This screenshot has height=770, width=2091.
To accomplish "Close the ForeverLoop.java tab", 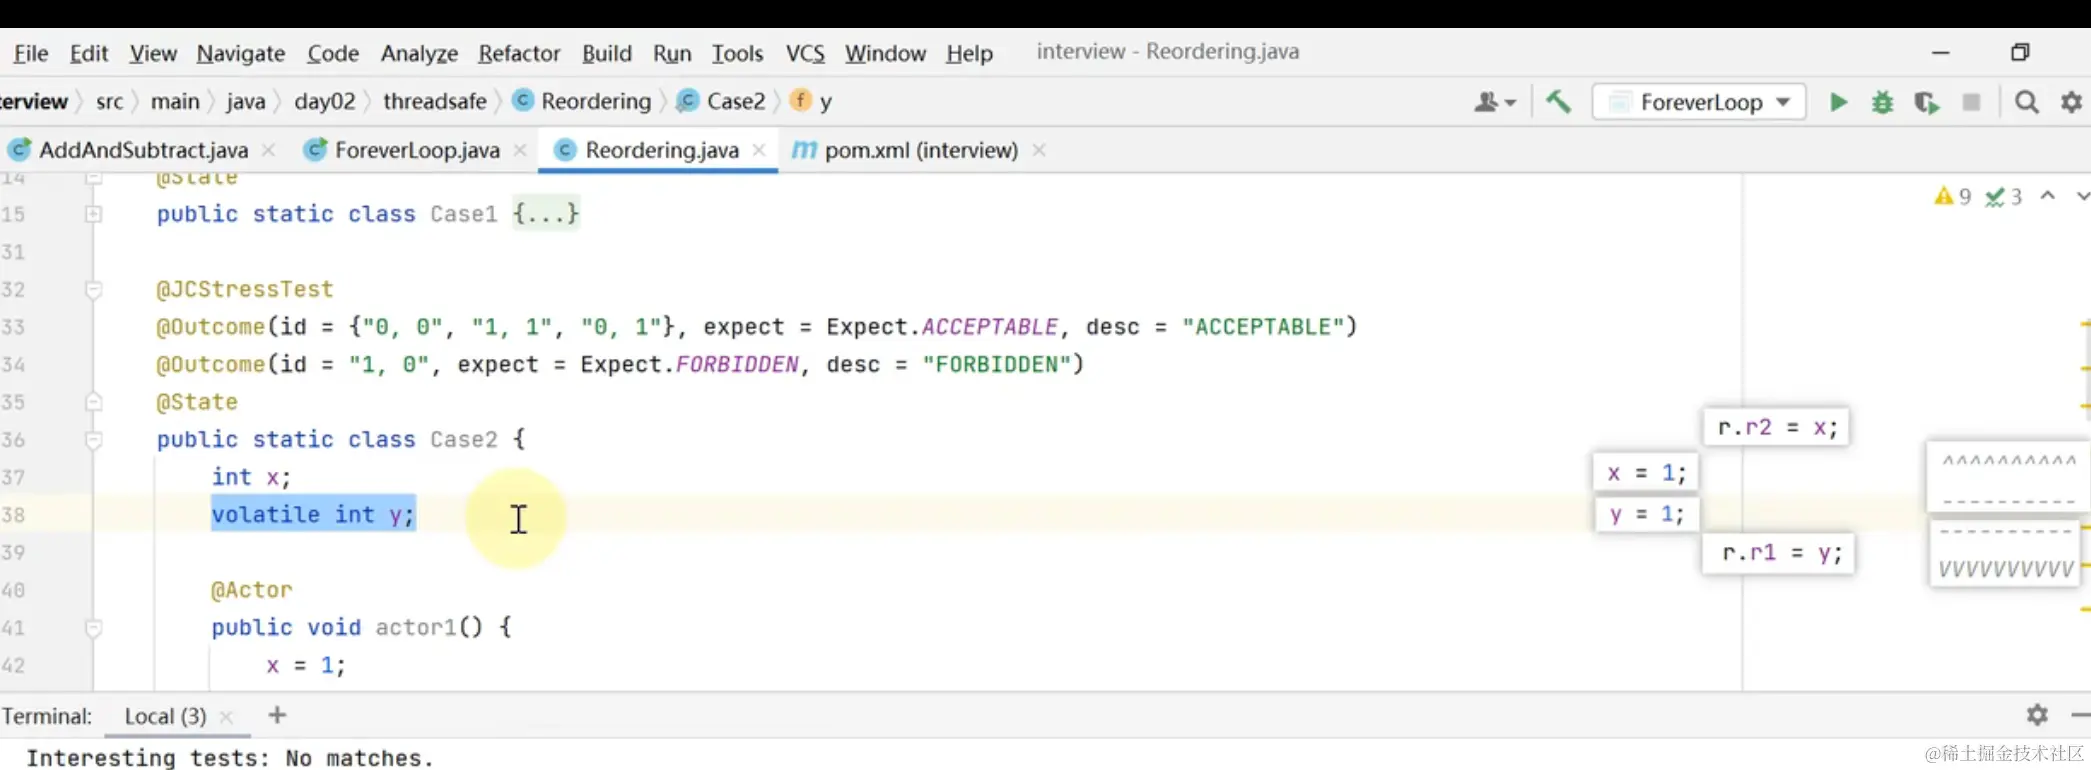I will tap(520, 150).
